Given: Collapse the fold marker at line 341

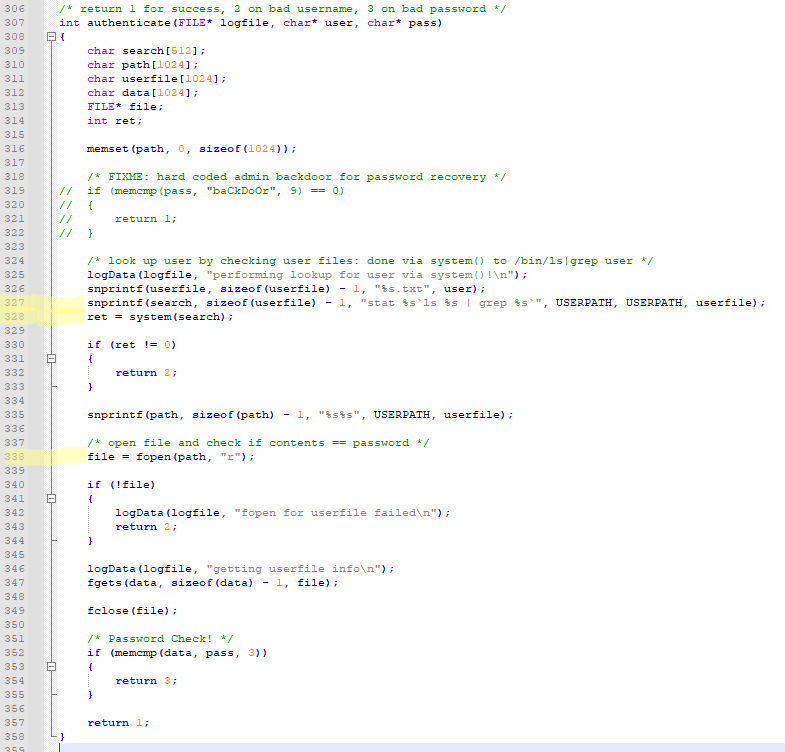Looking at the screenshot, I should 51,499.
